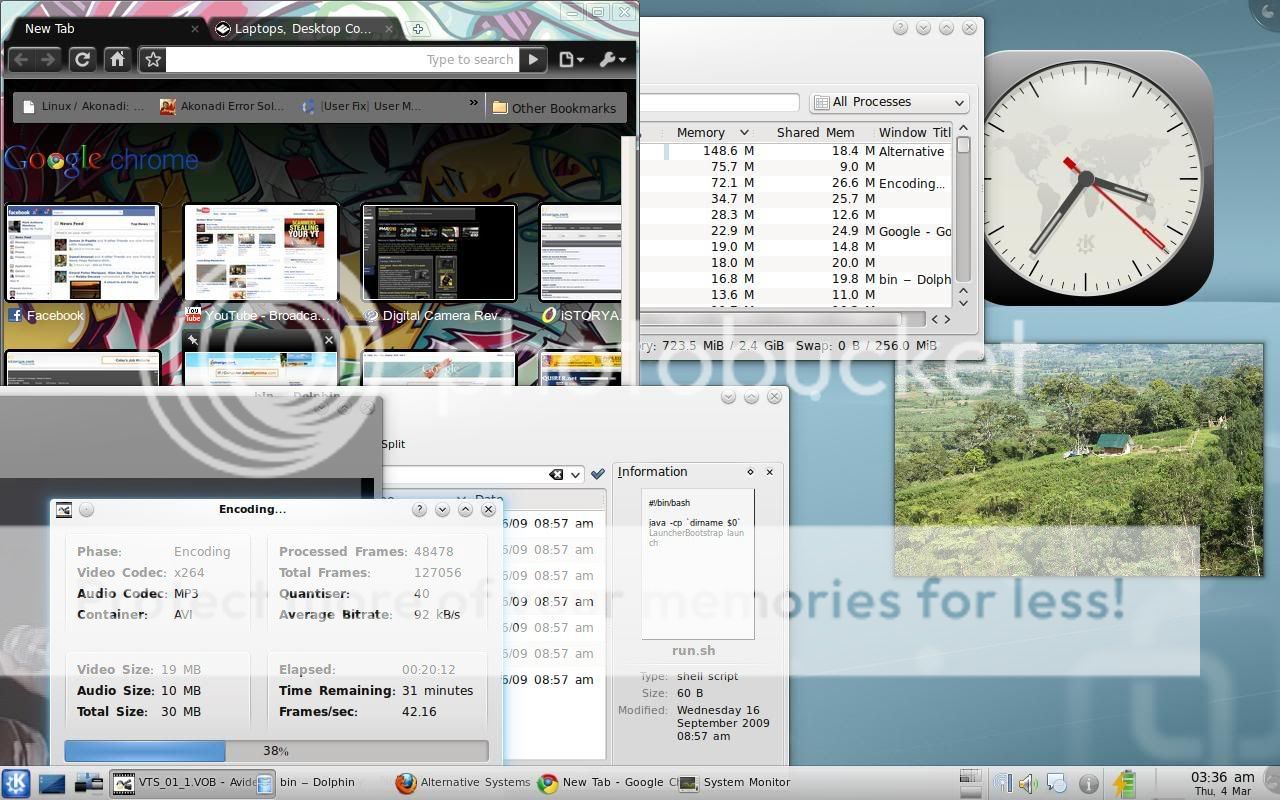Screen dimensions: 1280x800
Task: Open the volume control in system tray
Action: tap(1028, 783)
